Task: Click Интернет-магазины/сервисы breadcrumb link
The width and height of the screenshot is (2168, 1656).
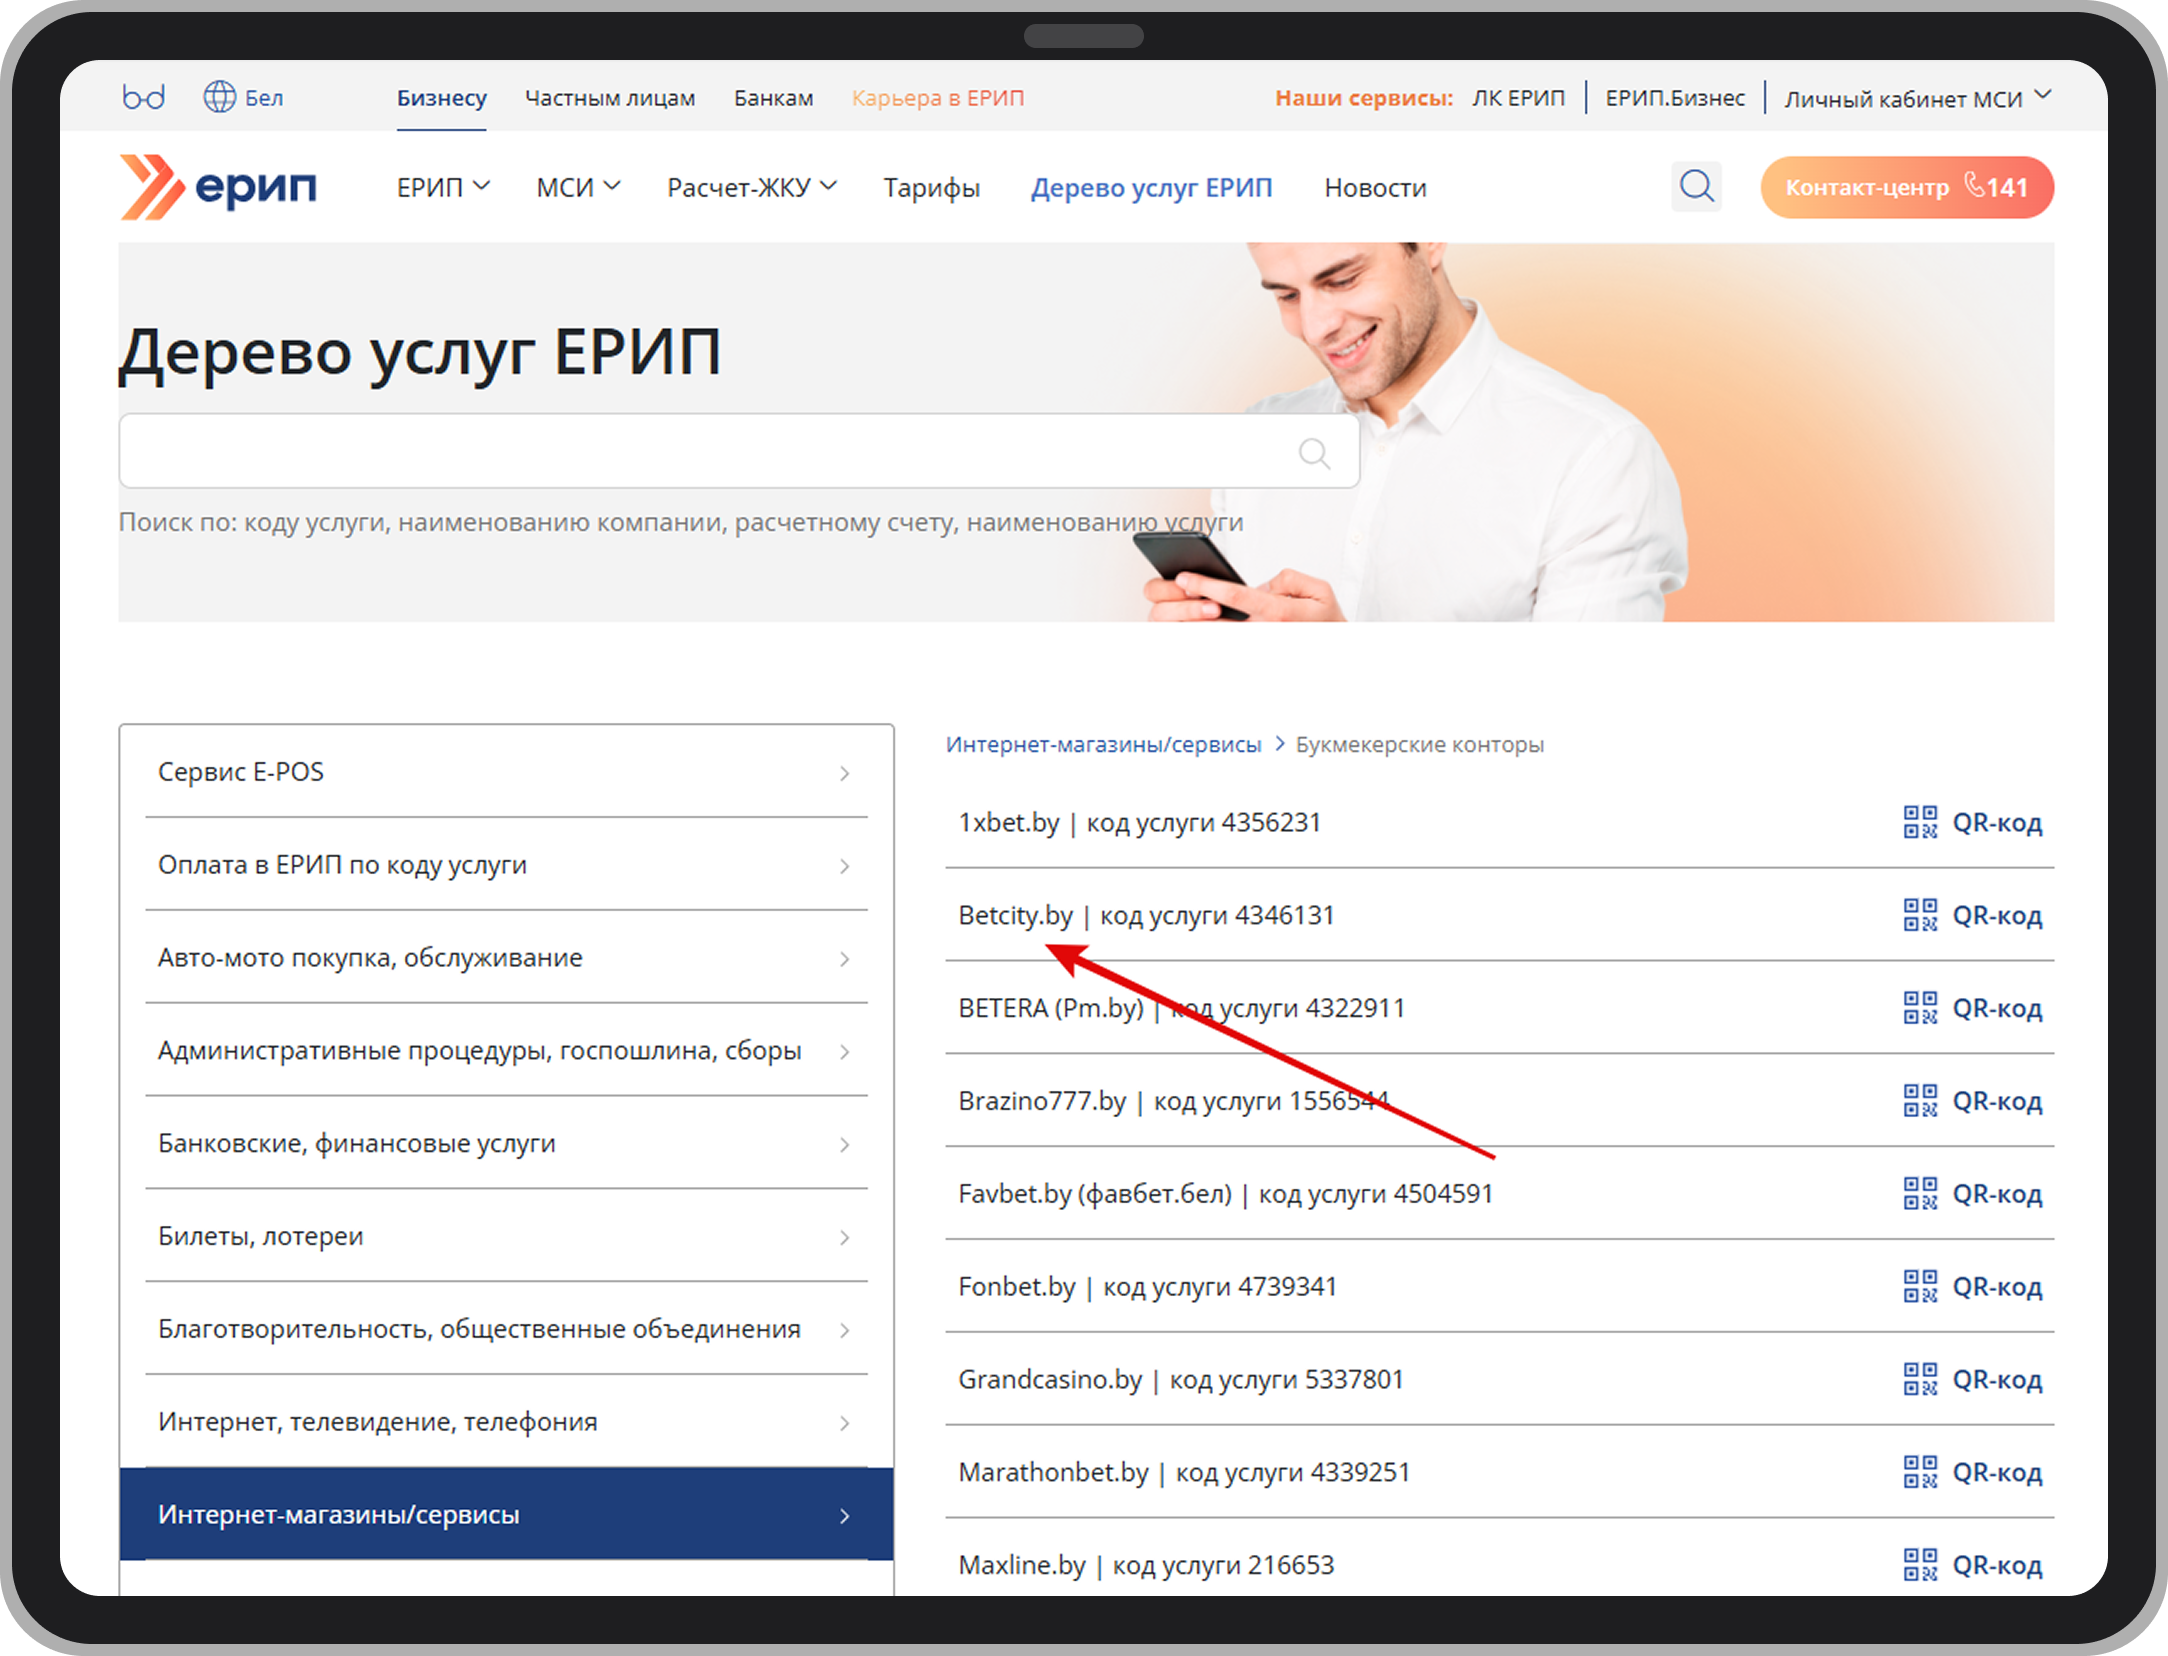Action: 1103,744
